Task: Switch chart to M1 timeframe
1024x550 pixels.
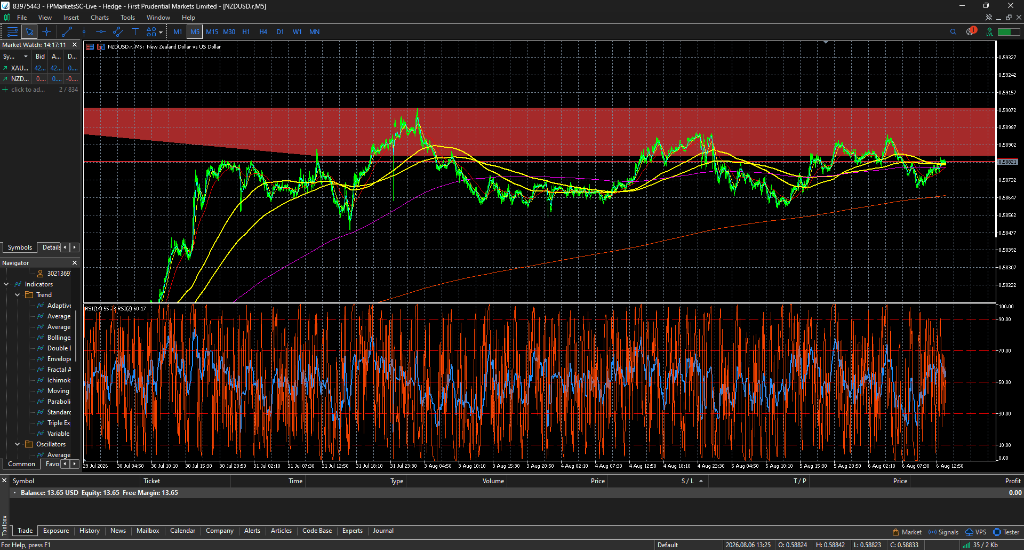Action: point(178,31)
